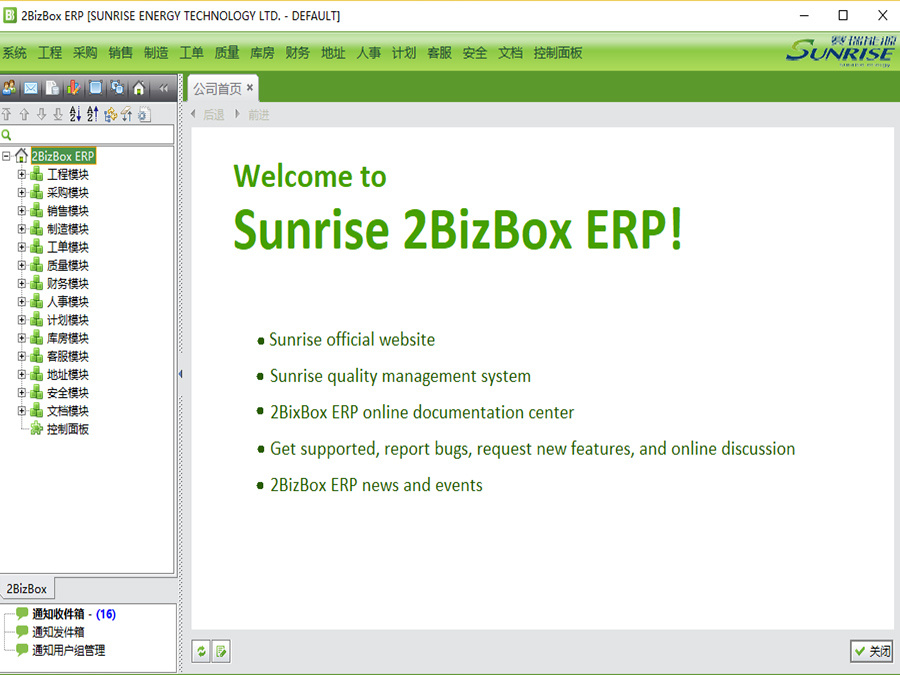Open the document with gear settings icon
Viewport: 900px width, 675px height.
(144, 114)
